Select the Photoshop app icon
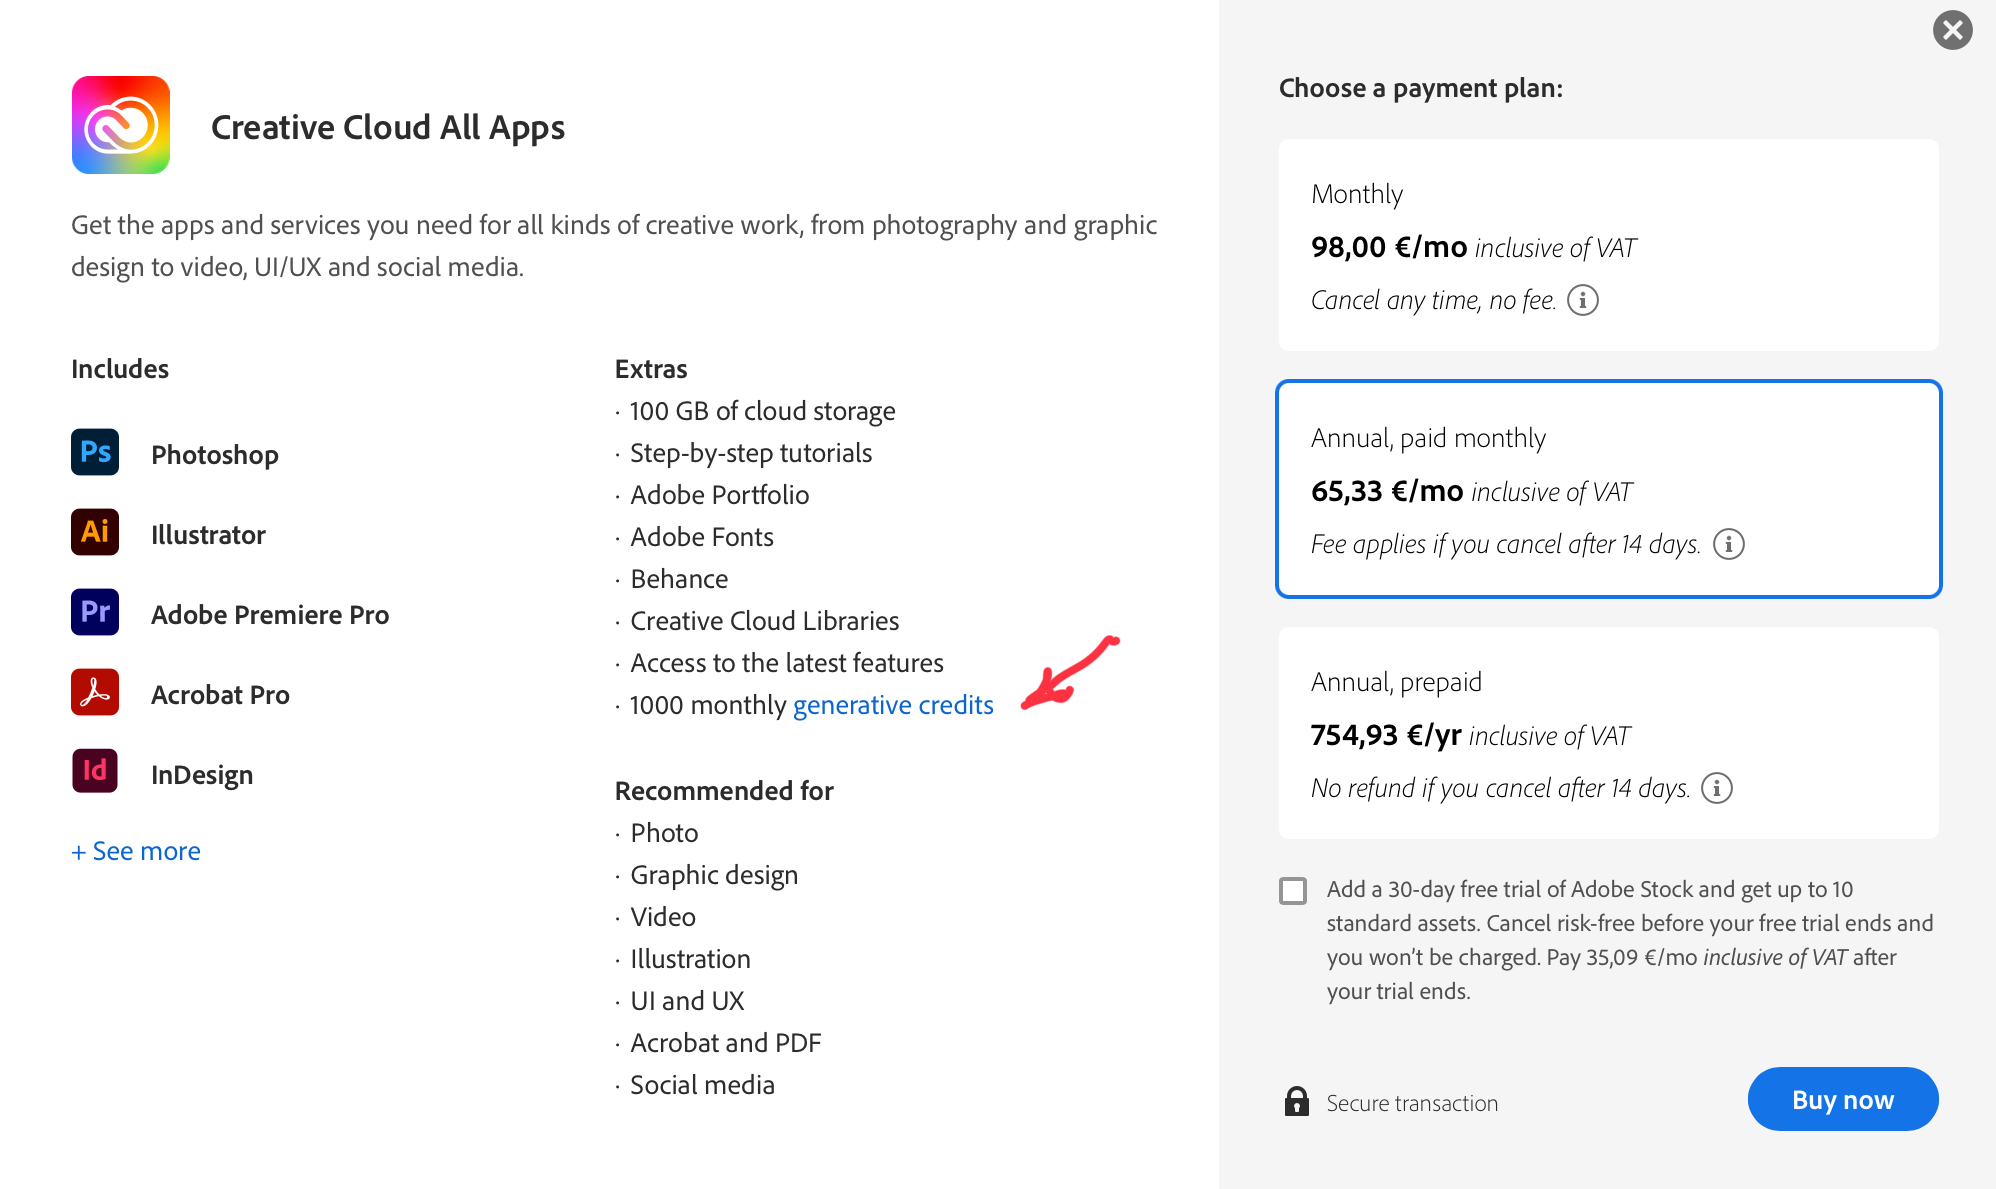This screenshot has height=1189, width=1996. 94,453
